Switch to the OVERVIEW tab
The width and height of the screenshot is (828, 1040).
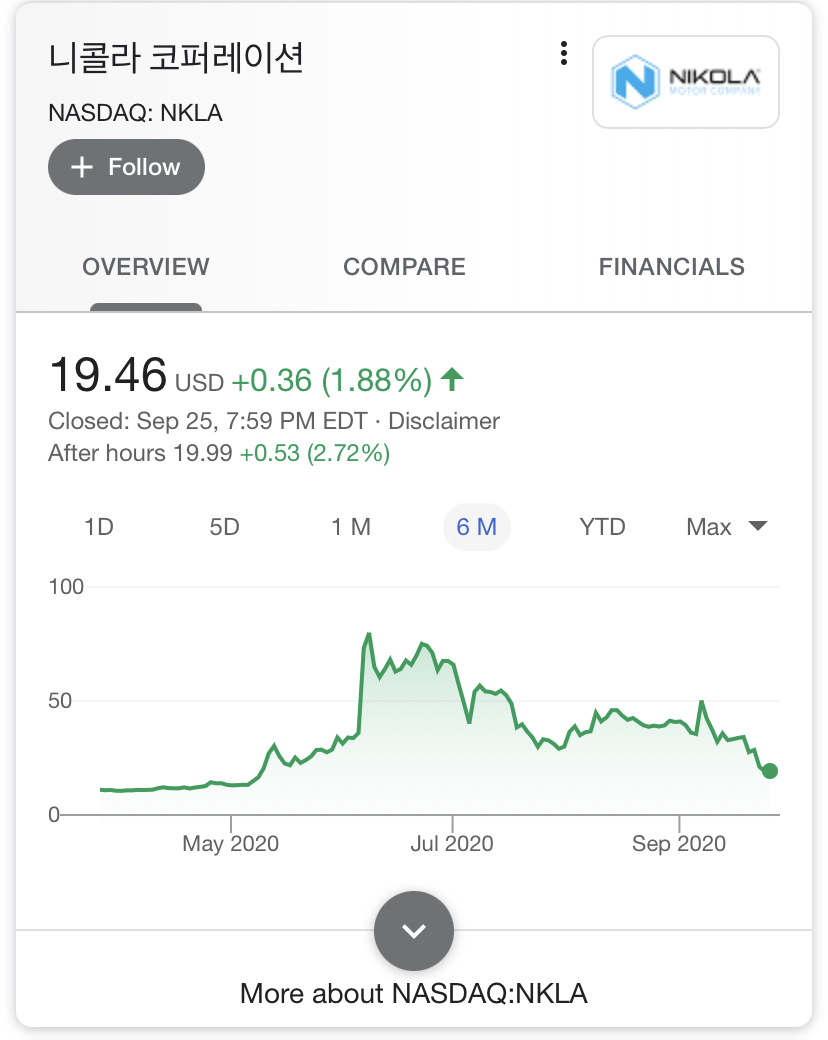[146, 267]
